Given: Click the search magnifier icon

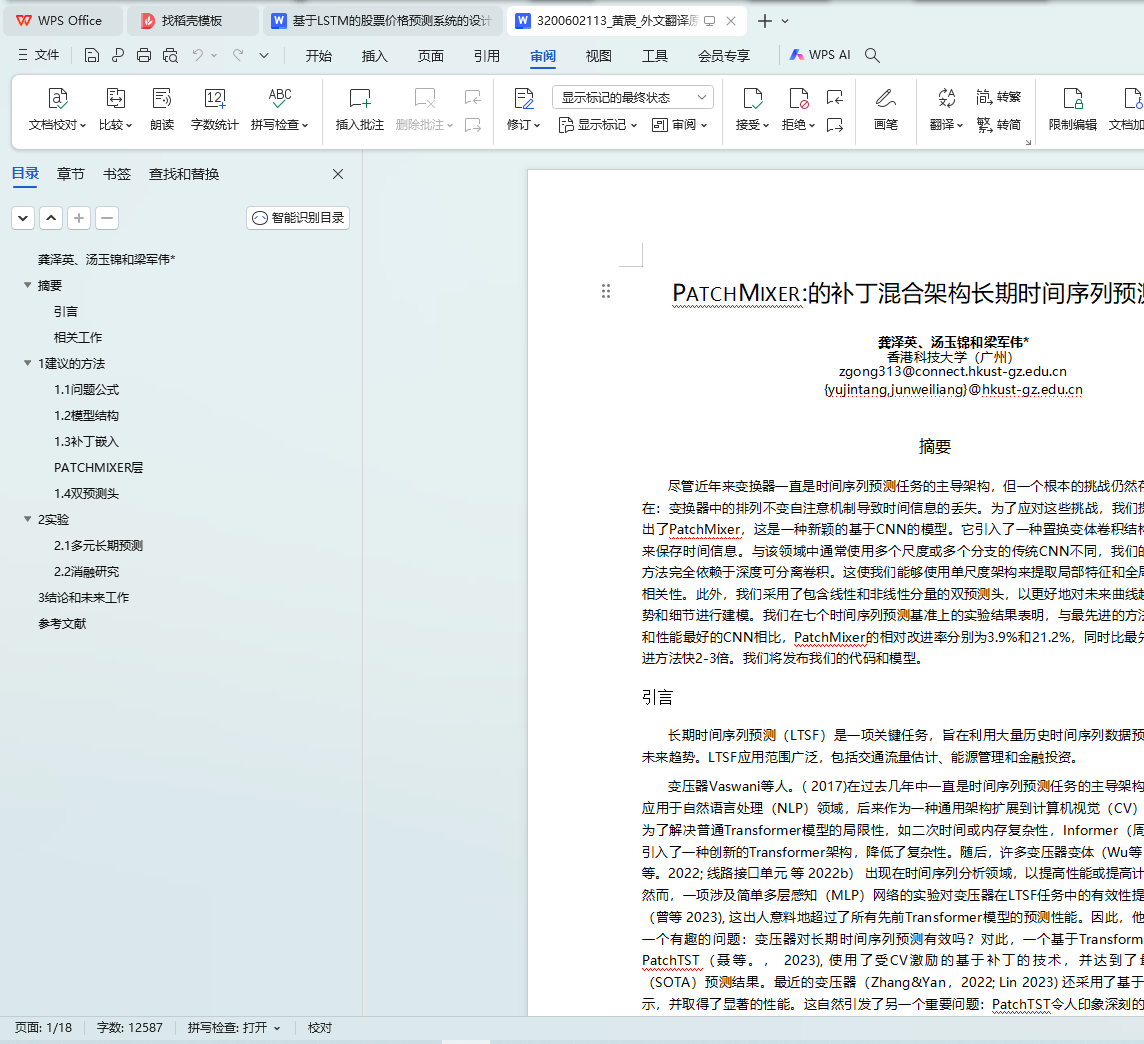Looking at the screenshot, I should click(x=872, y=55).
